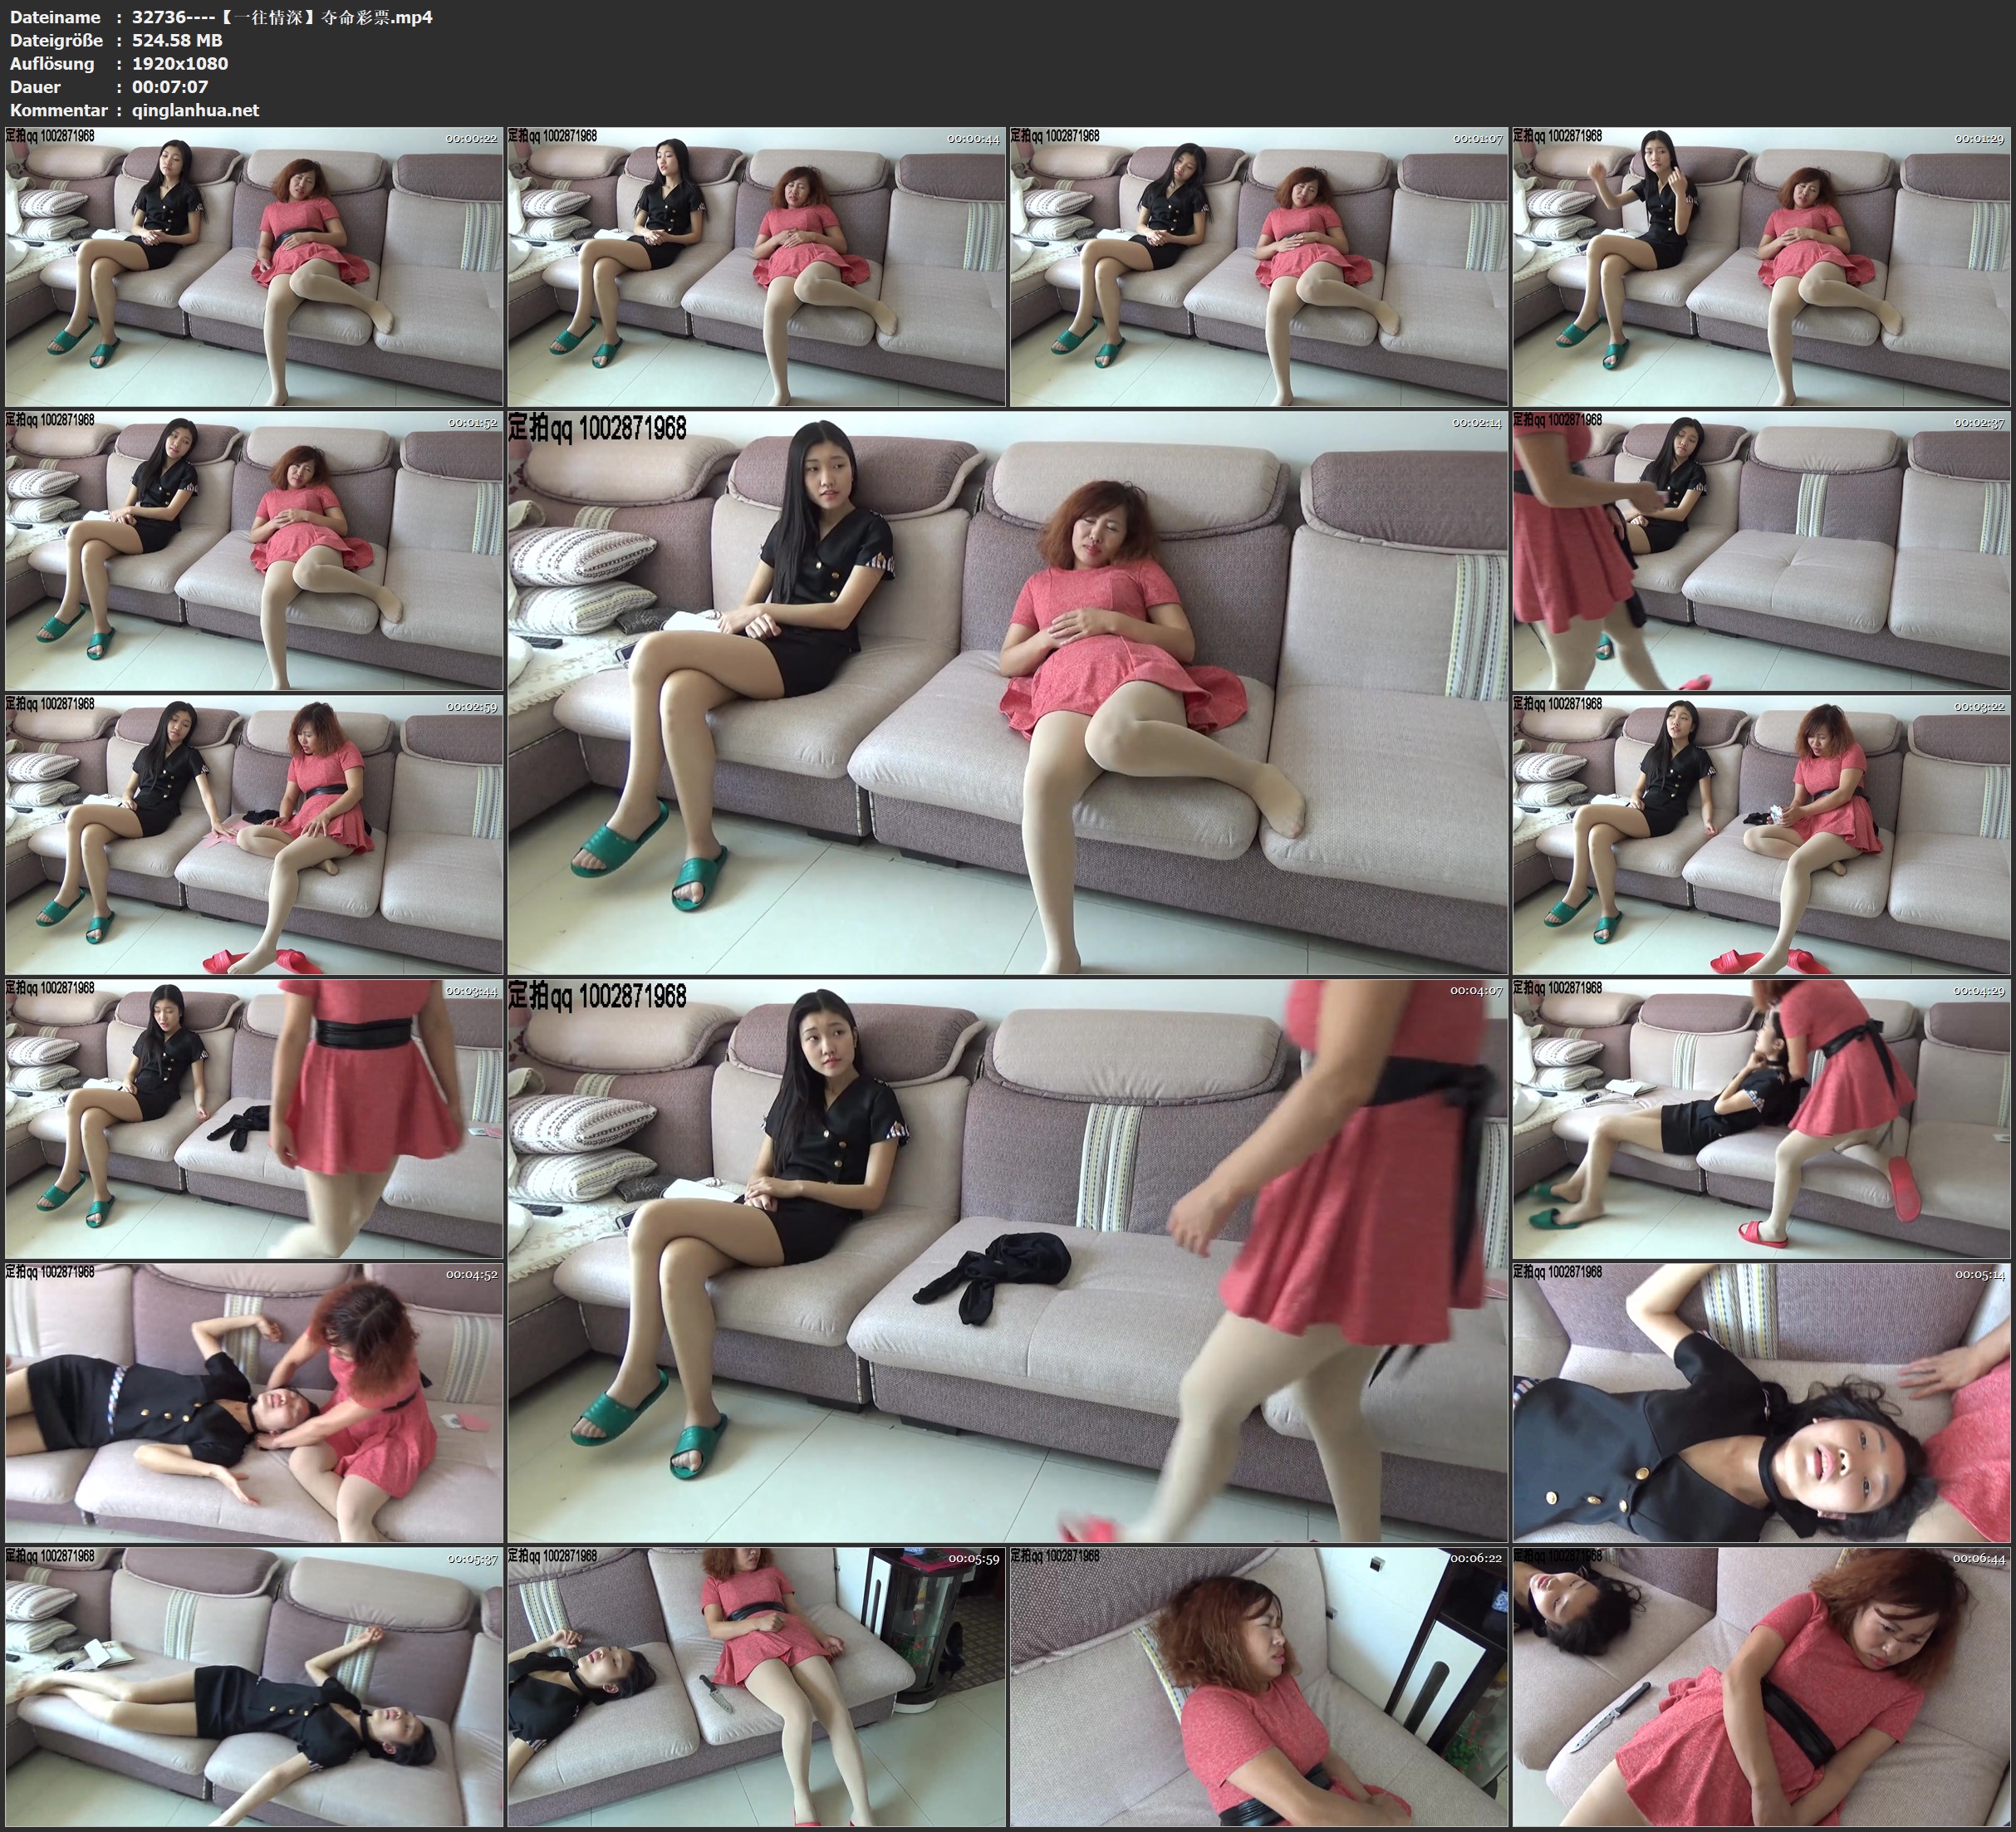Screen dimensions: 2016x1832
Task: Click the thumbnail timestamped 00:04:29
Action: pos(1761,1118)
